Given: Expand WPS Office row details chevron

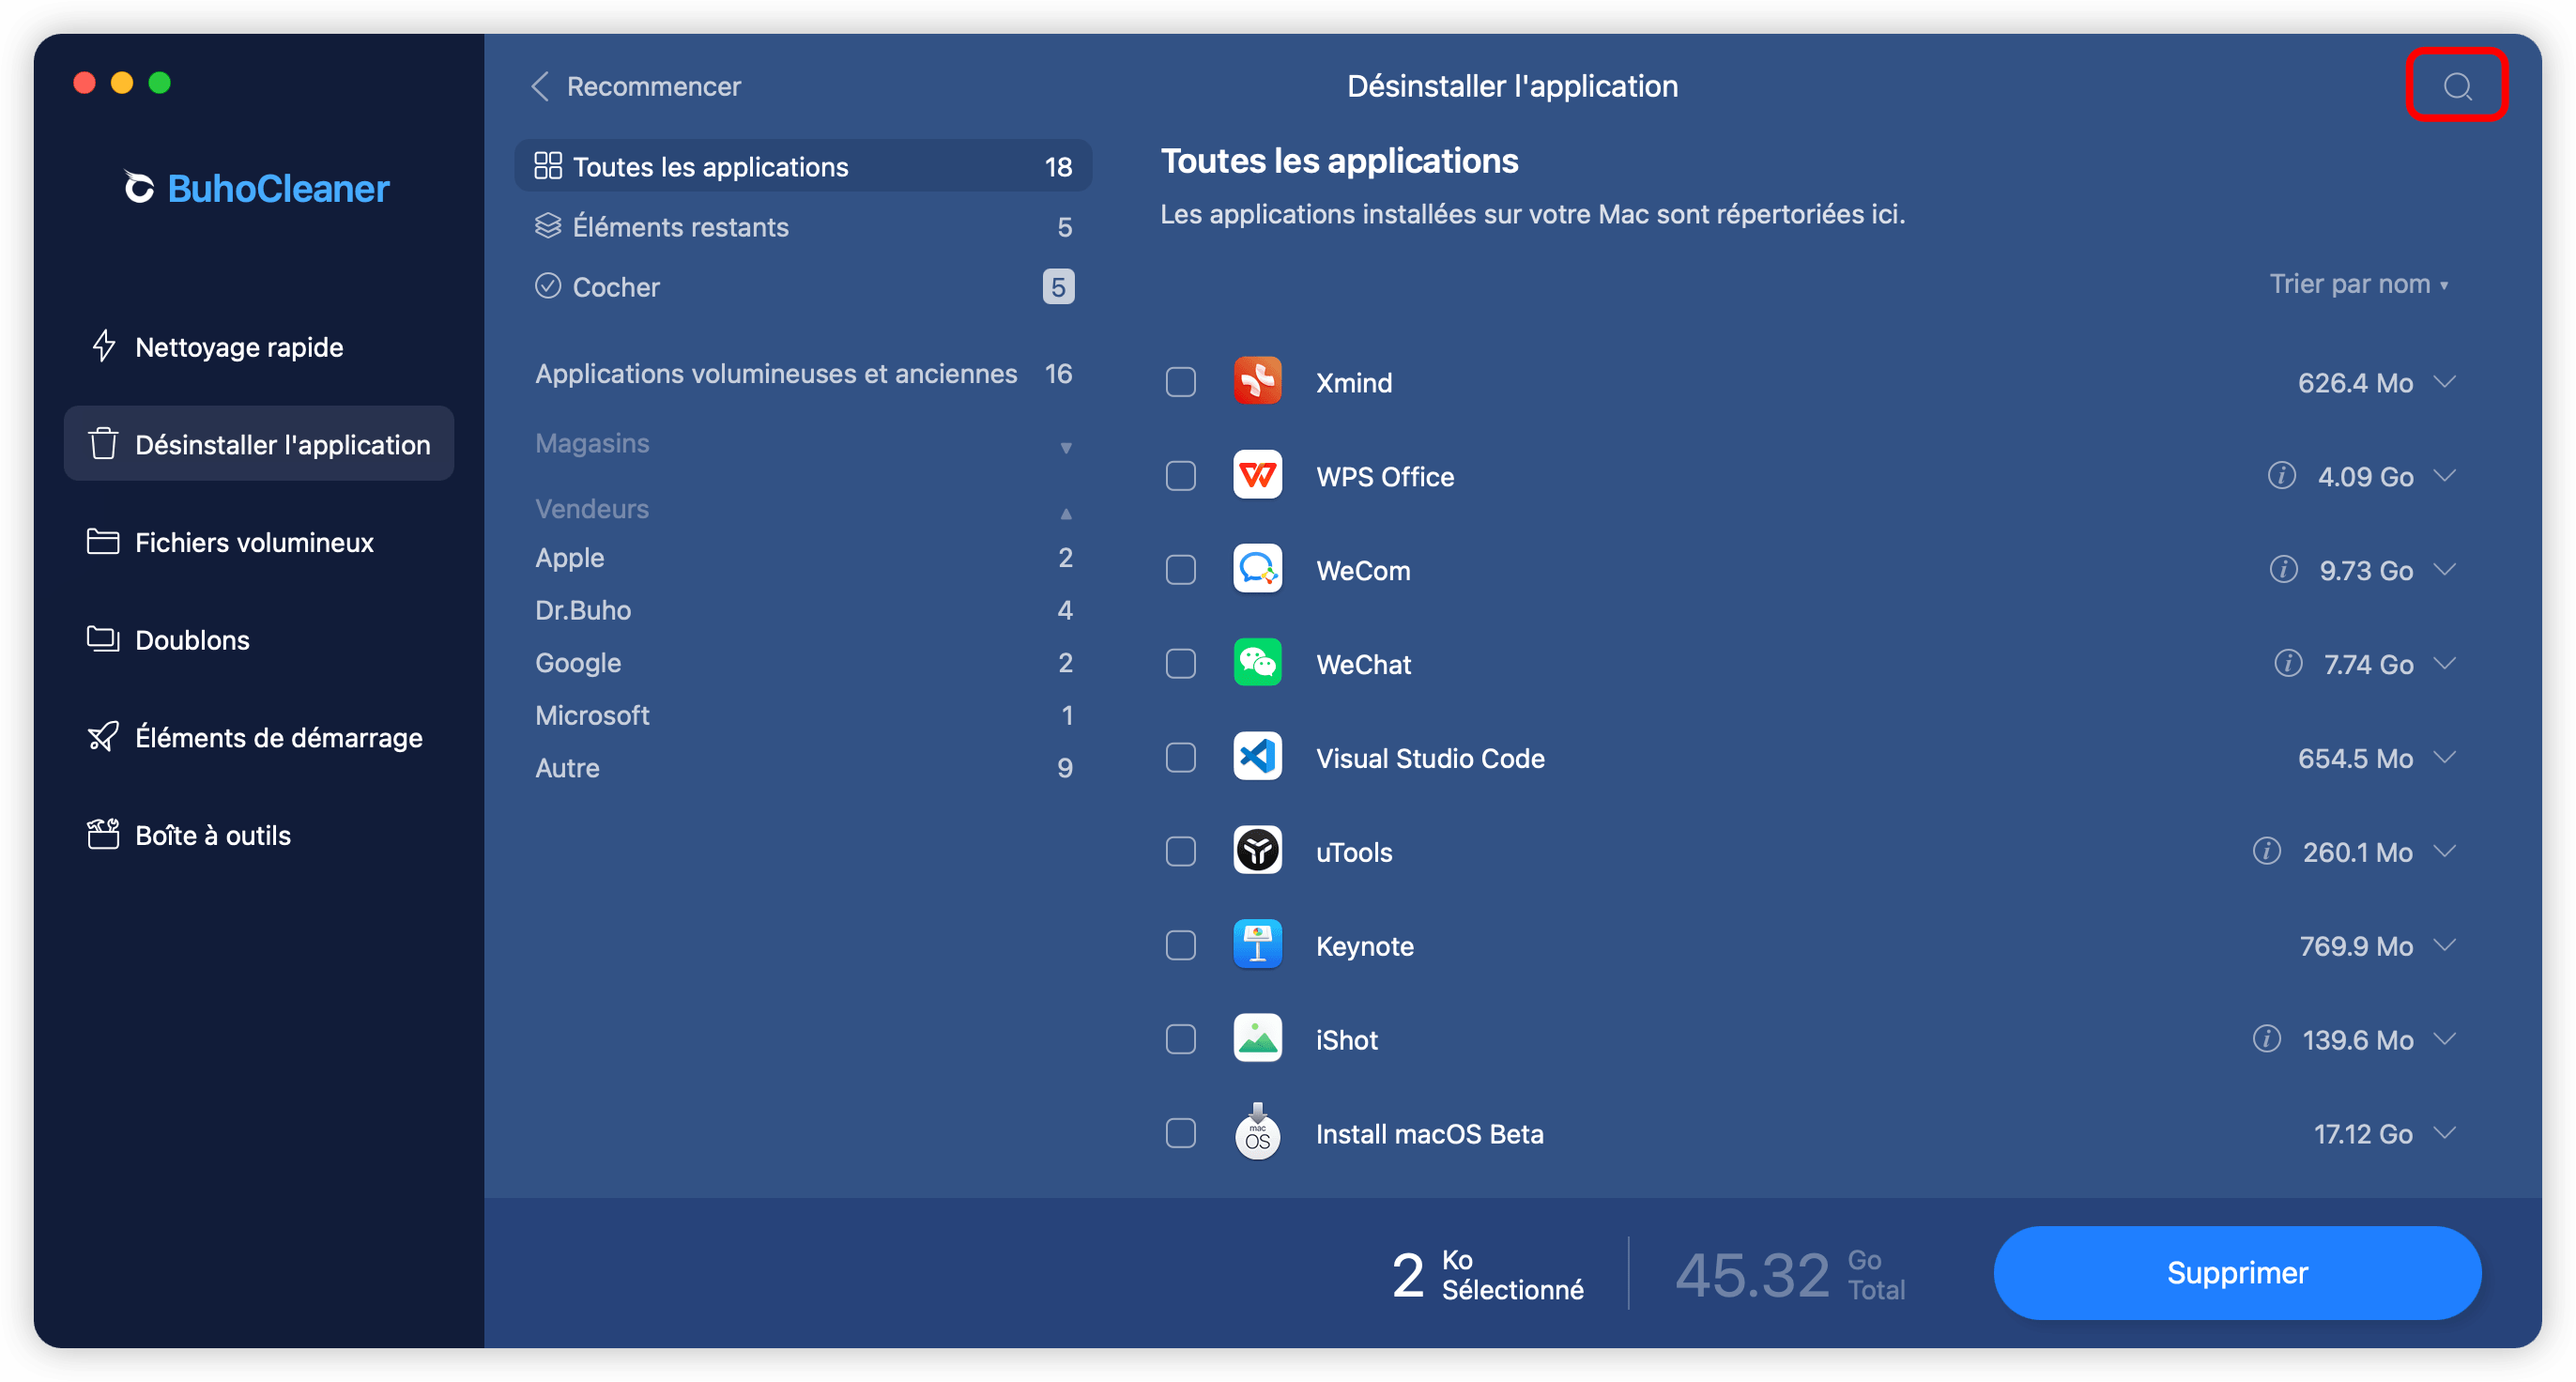Looking at the screenshot, I should [2445, 475].
